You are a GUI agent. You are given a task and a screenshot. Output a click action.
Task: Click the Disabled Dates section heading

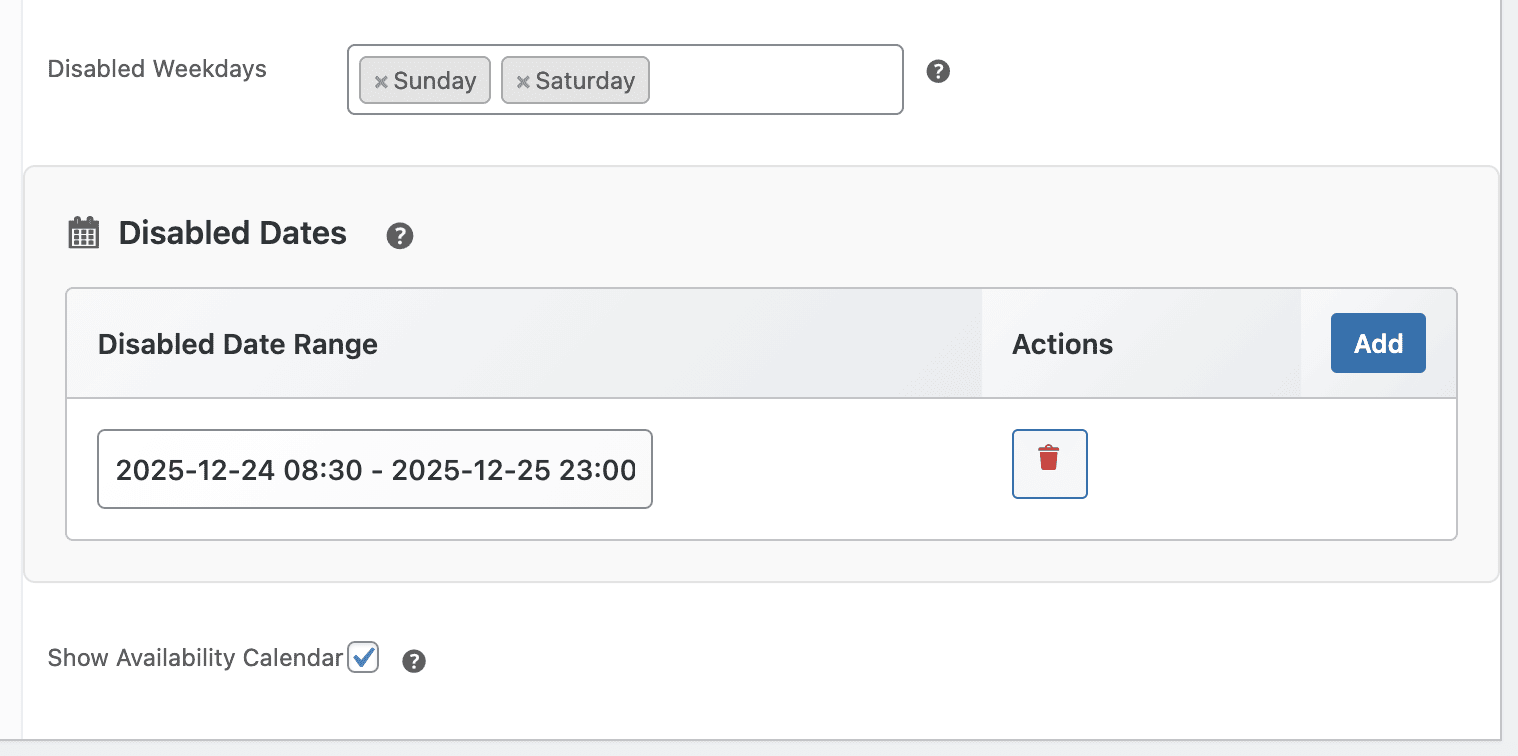coord(232,233)
